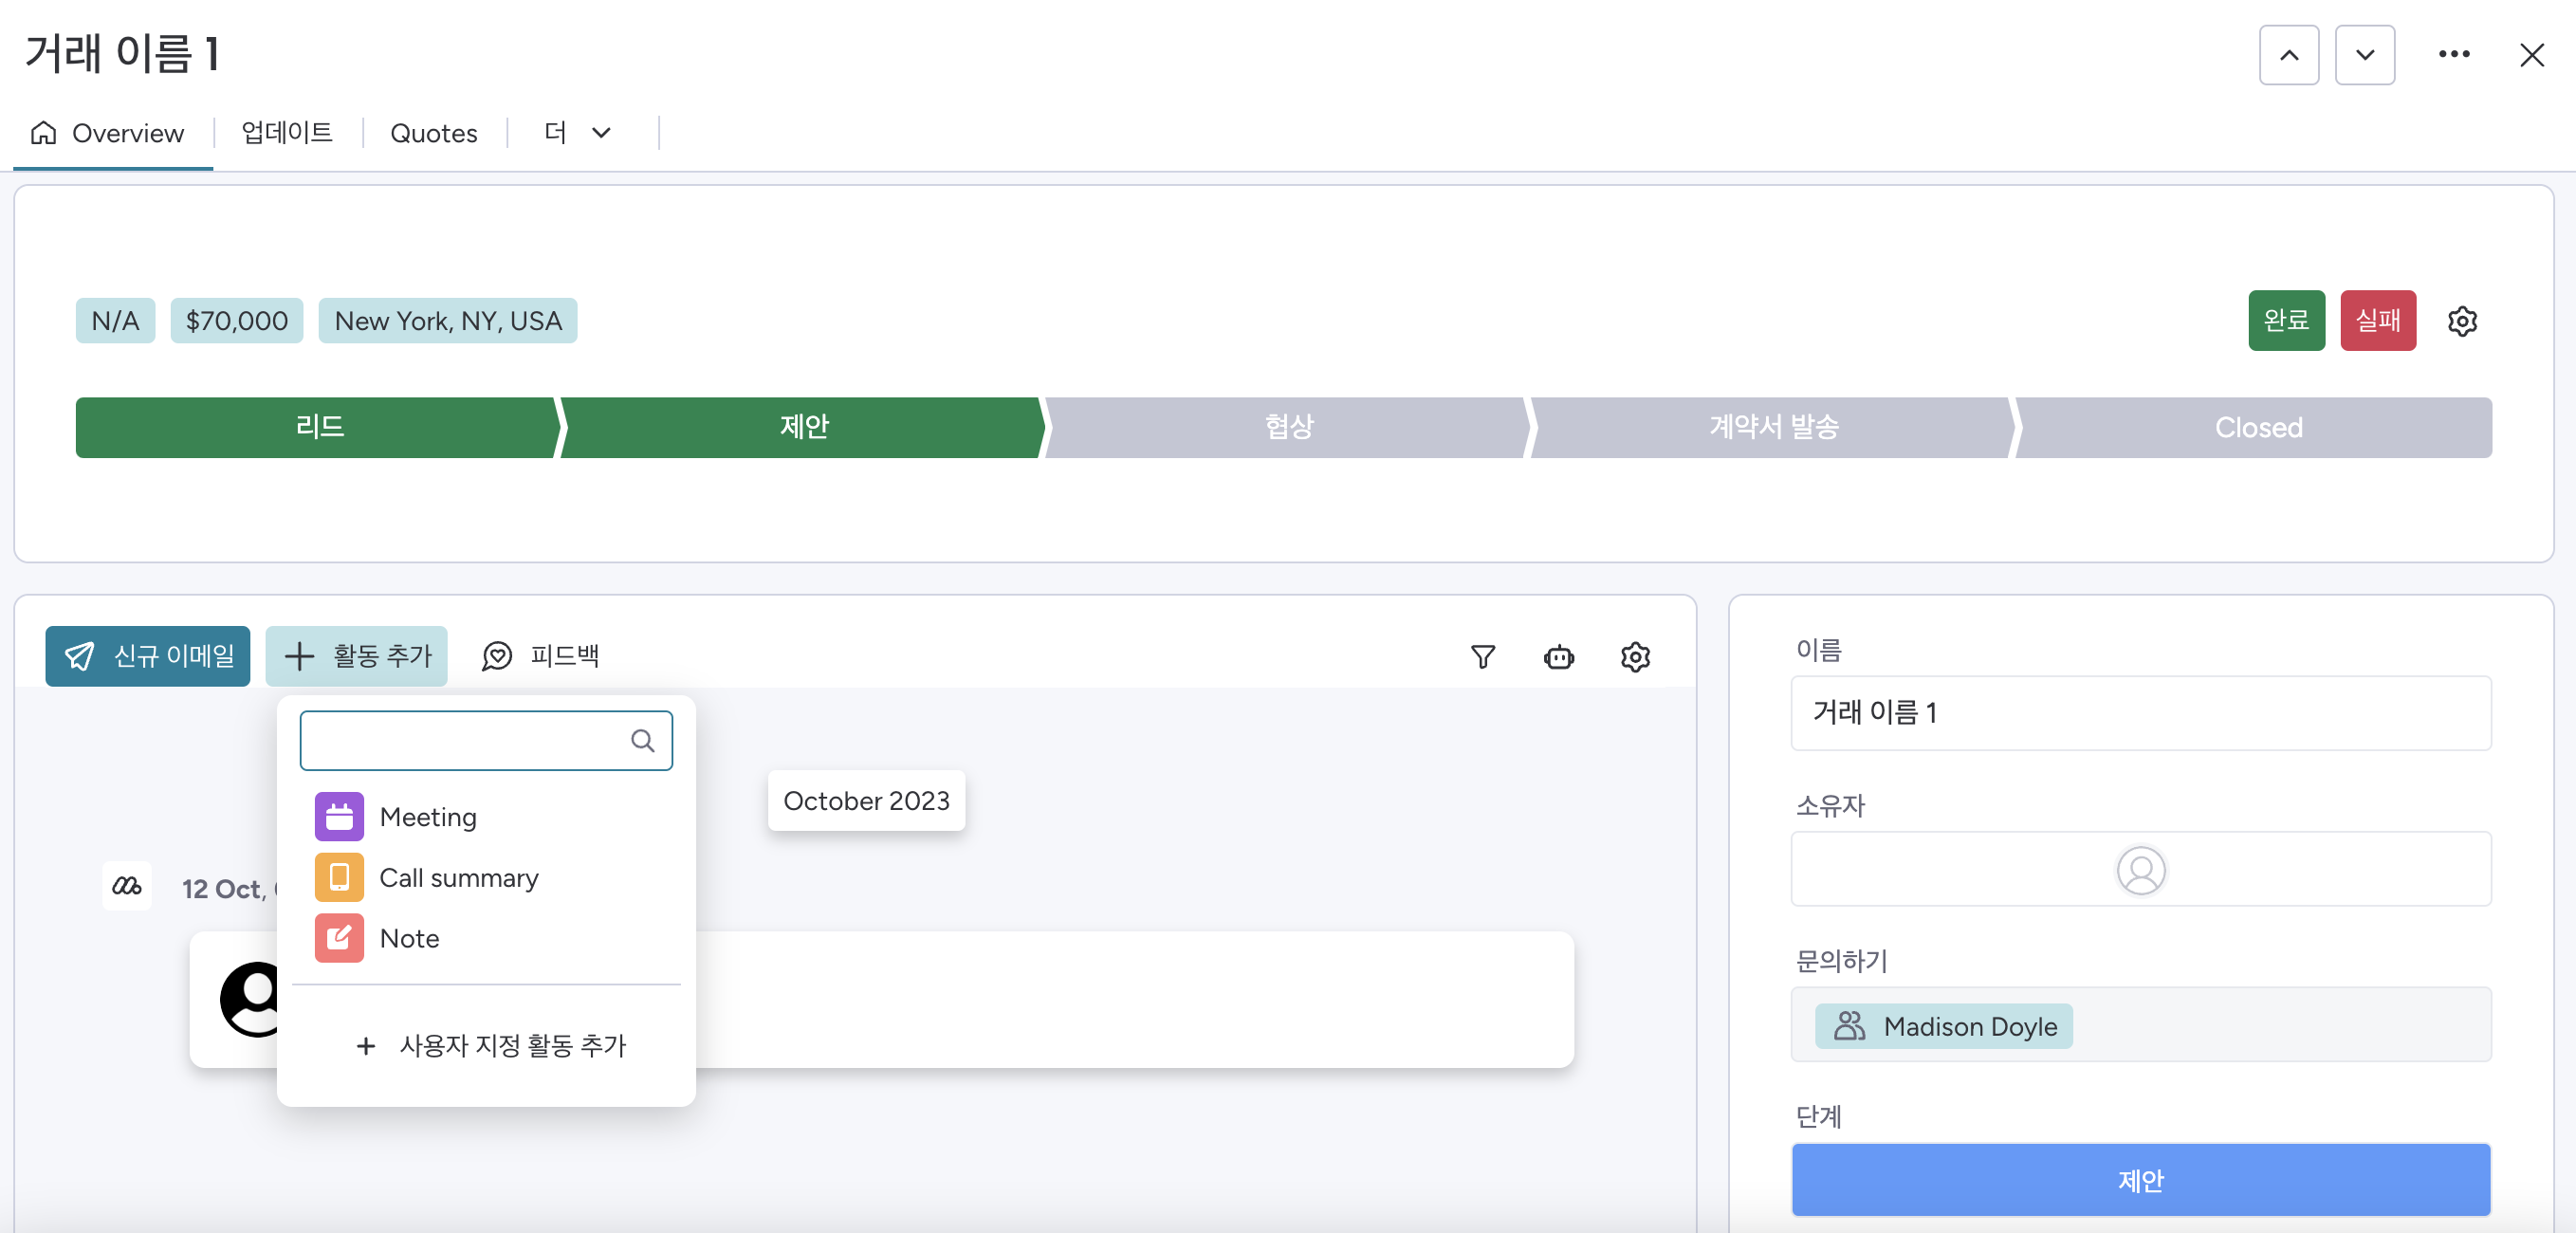Viewport: 2576px width, 1233px height.
Task: Mark the deal as 완료 (won)
Action: click(2285, 320)
